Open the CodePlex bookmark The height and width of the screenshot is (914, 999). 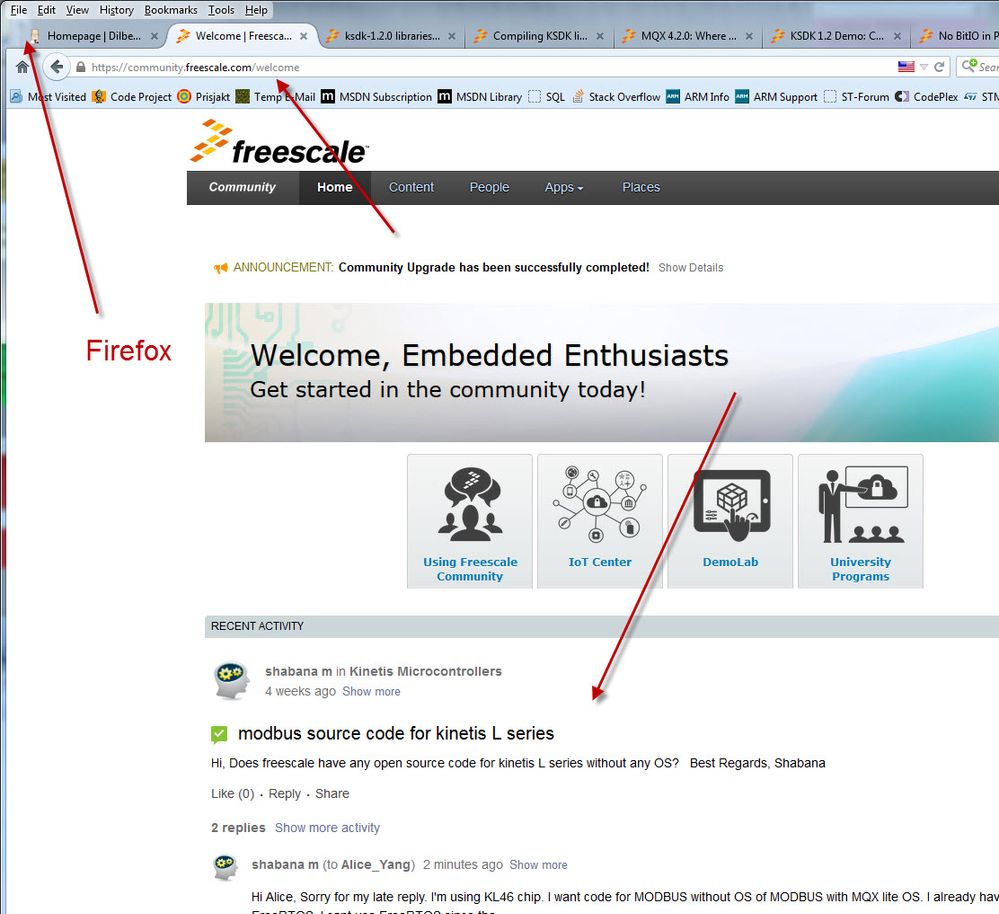[926, 97]
